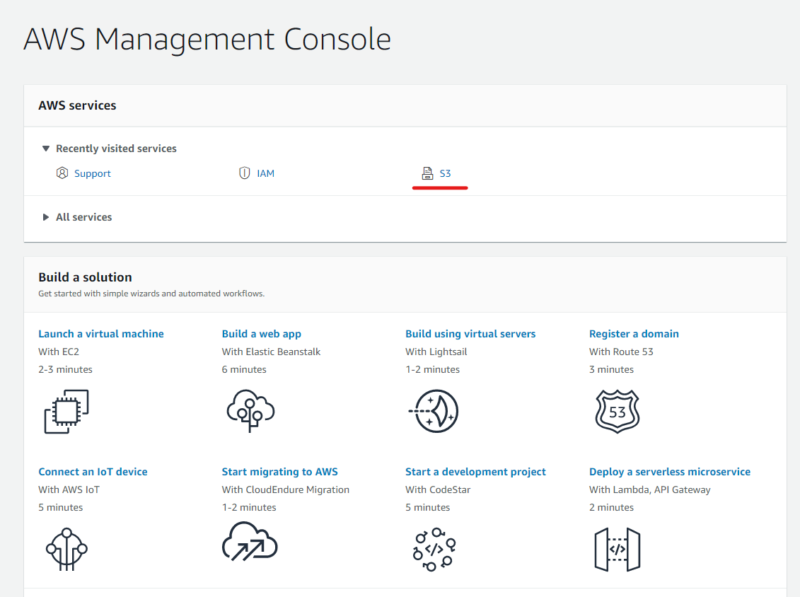Screen dimensions: 800x597
Task: Open Start a development project link
Action: point(476,471)
